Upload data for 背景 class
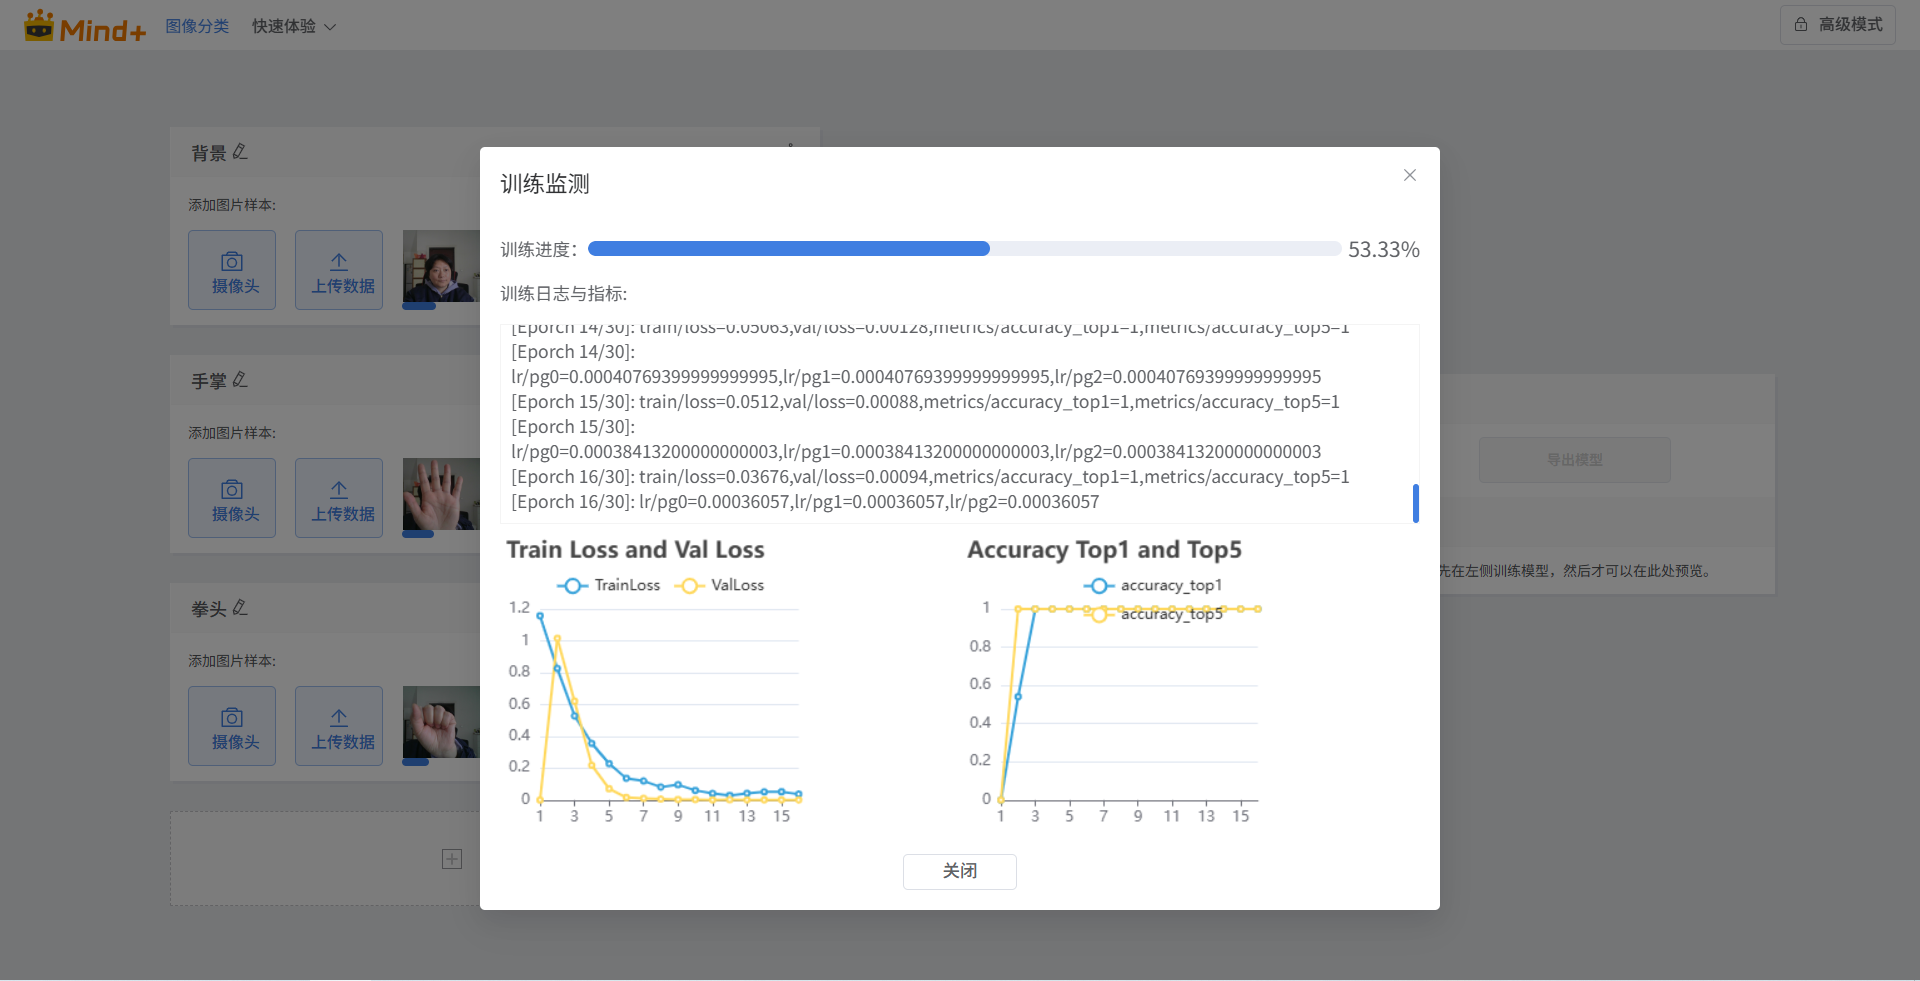Viewport: 1920px width, 981px height. pyautogui.click(x=339, y=270)
